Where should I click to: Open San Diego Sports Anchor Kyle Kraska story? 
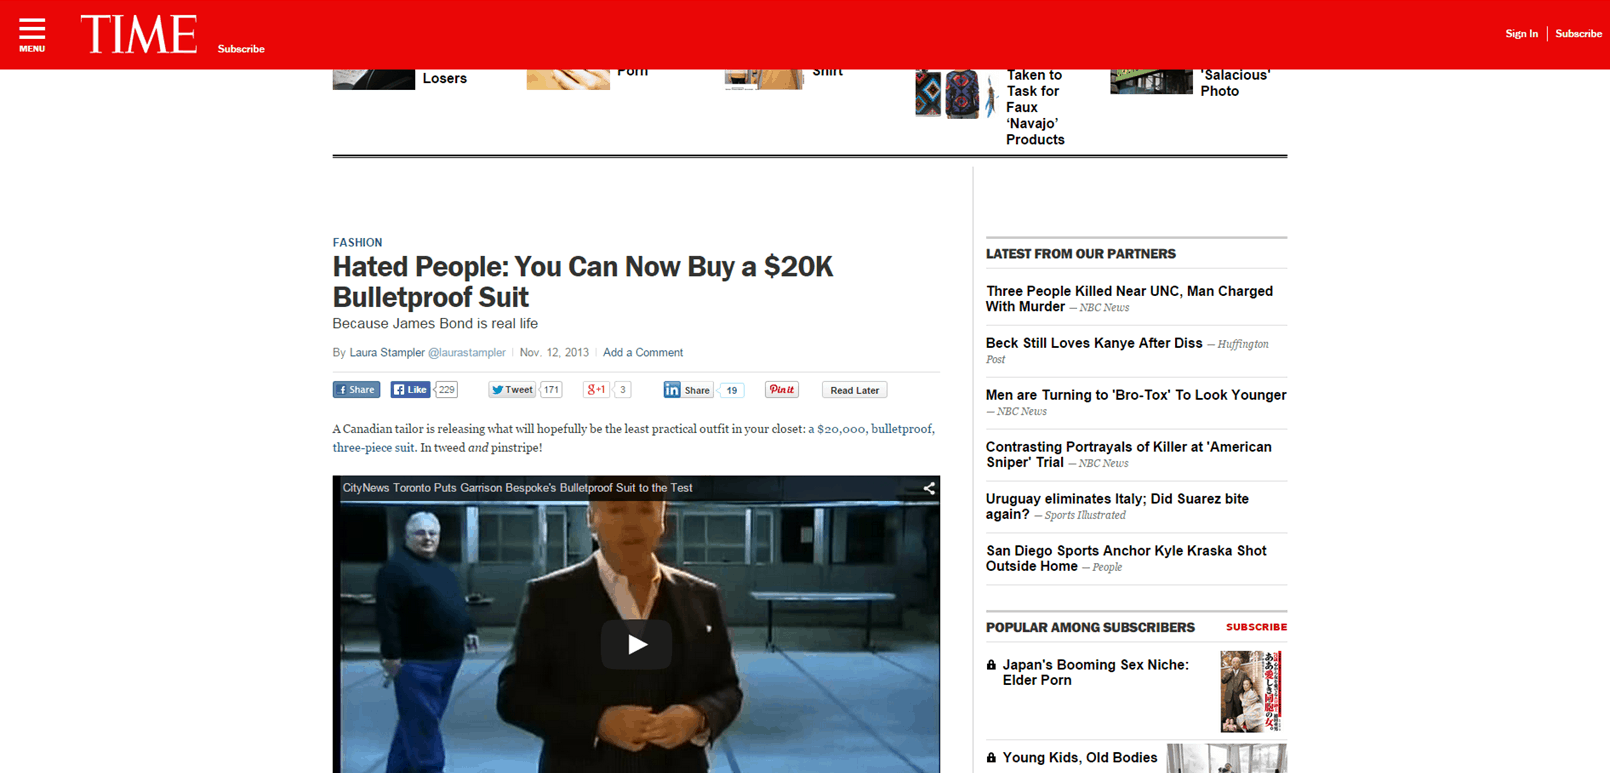(x=1126, y=559)
